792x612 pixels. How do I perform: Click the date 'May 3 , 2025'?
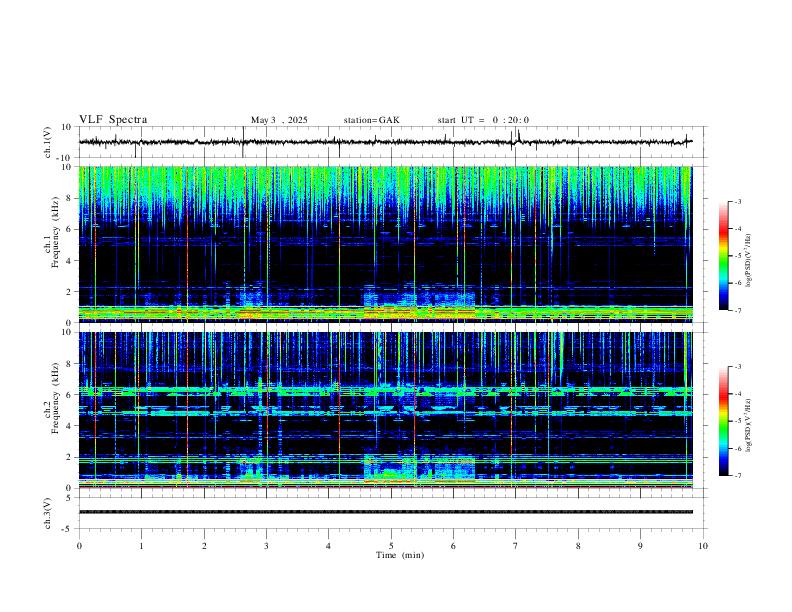[x=279, y=120]
